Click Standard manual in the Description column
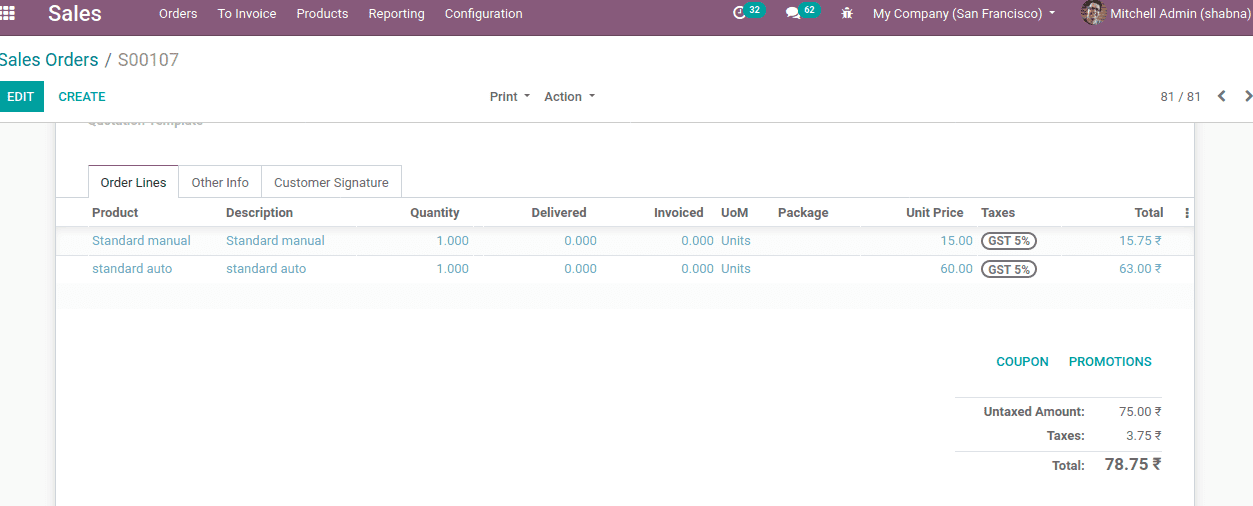Viewport: 1253px width, 506px height. point(275,241)
